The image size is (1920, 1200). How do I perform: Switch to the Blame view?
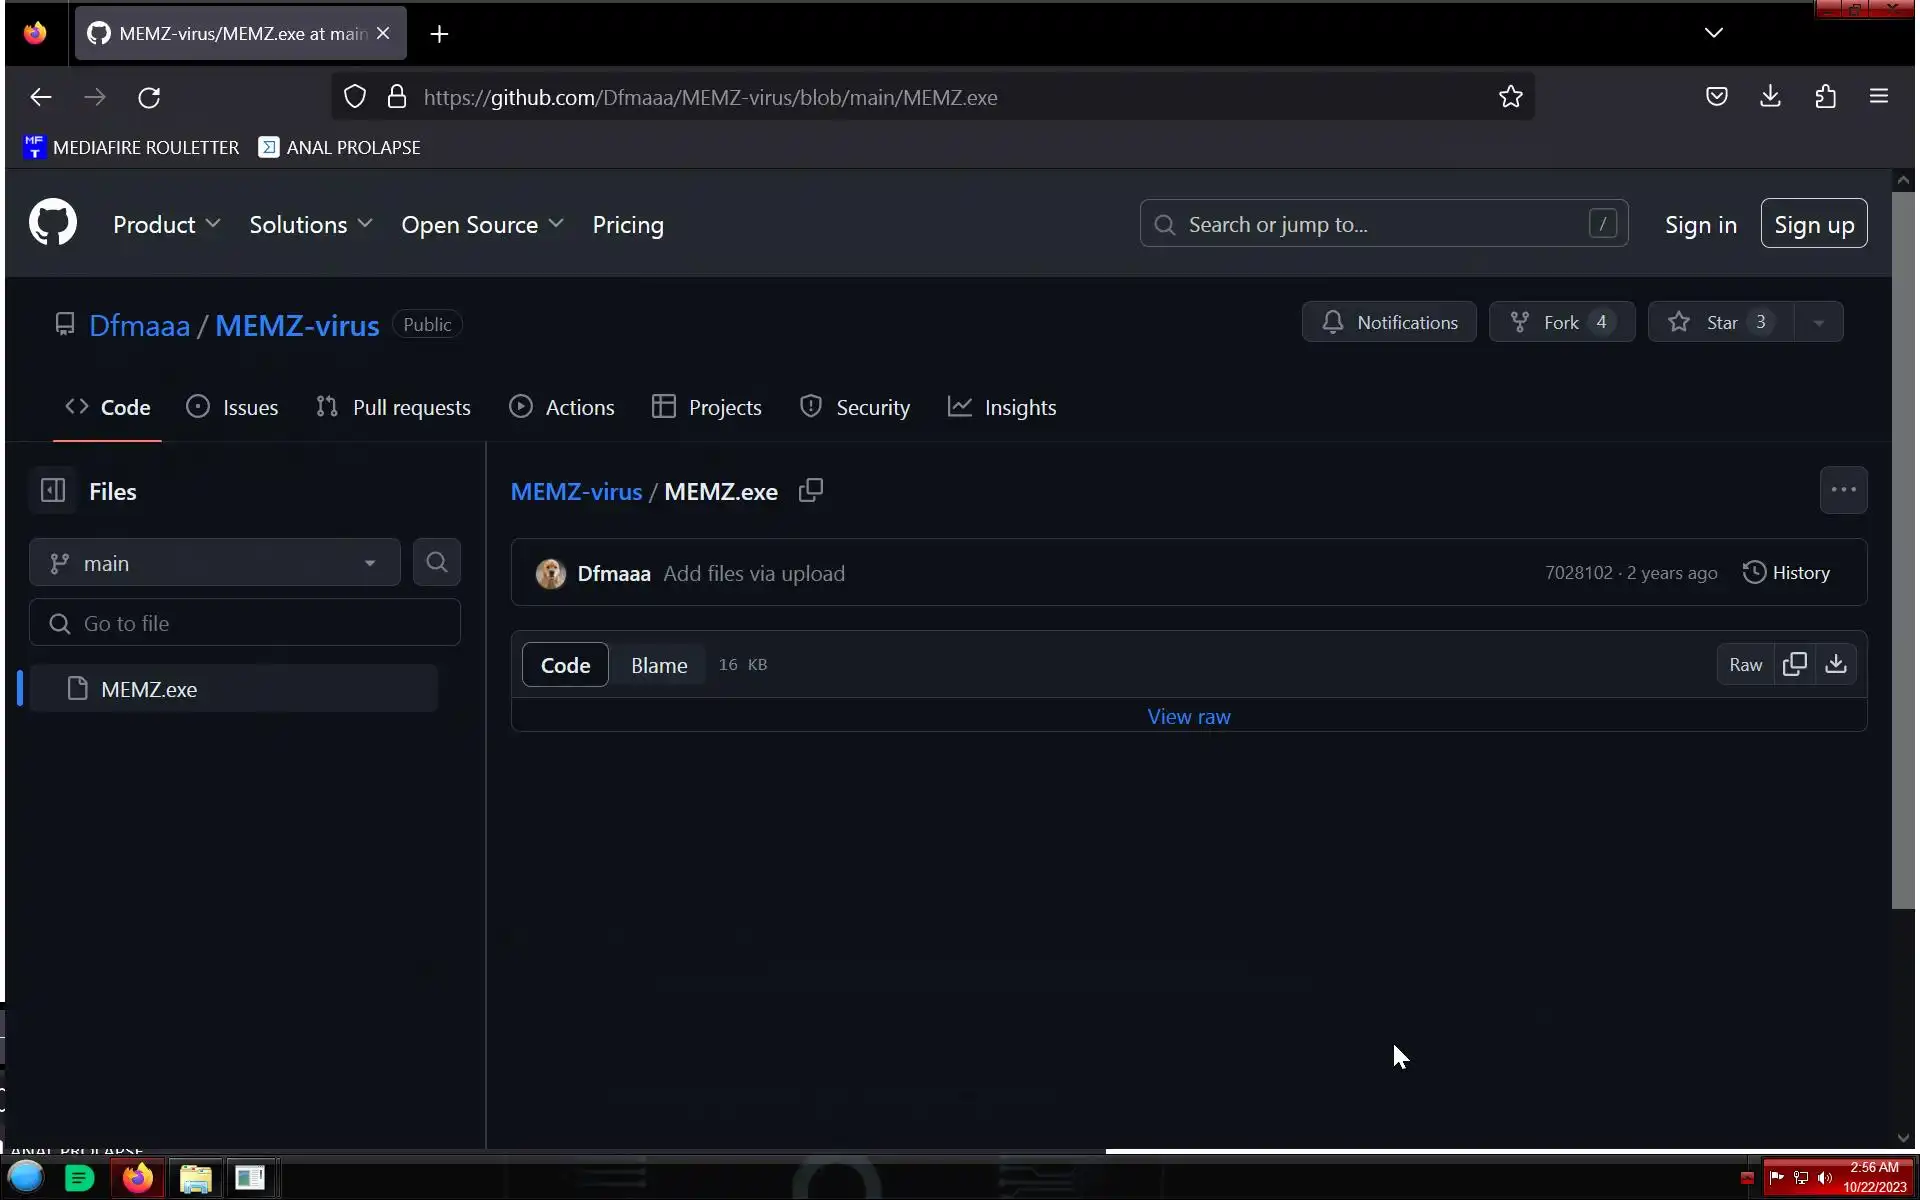click(x=659, y=666)
